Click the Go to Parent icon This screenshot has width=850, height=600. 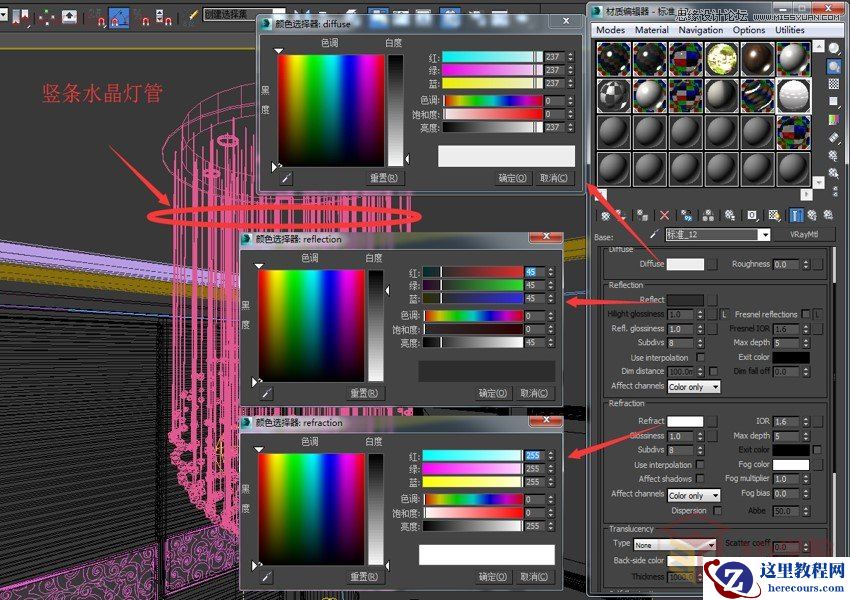pos(810,214)
